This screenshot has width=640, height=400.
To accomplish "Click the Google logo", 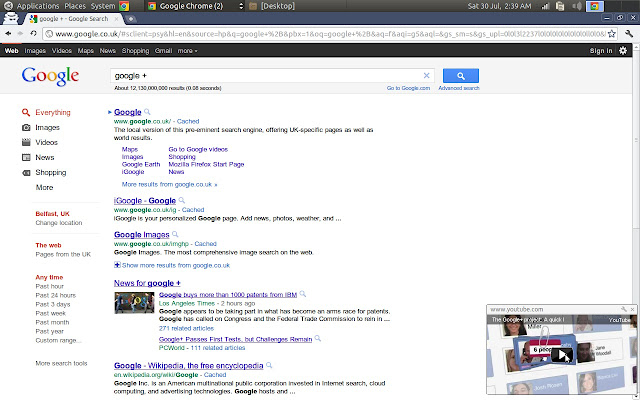I will point(50,76).
